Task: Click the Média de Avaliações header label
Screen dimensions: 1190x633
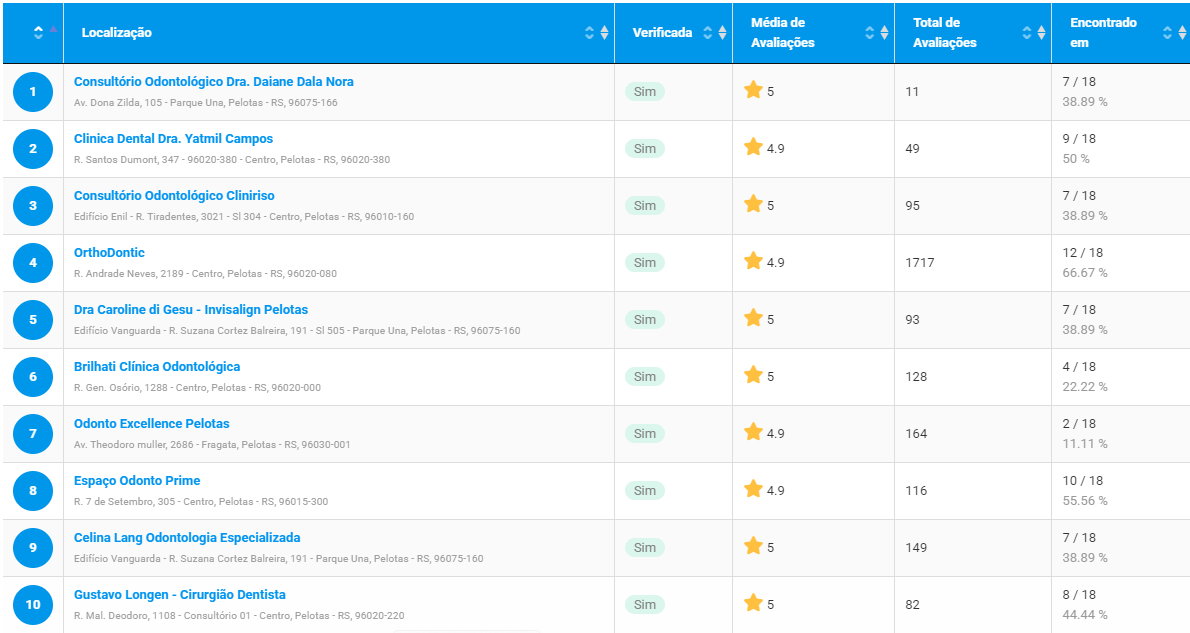Action: [782, 33]
